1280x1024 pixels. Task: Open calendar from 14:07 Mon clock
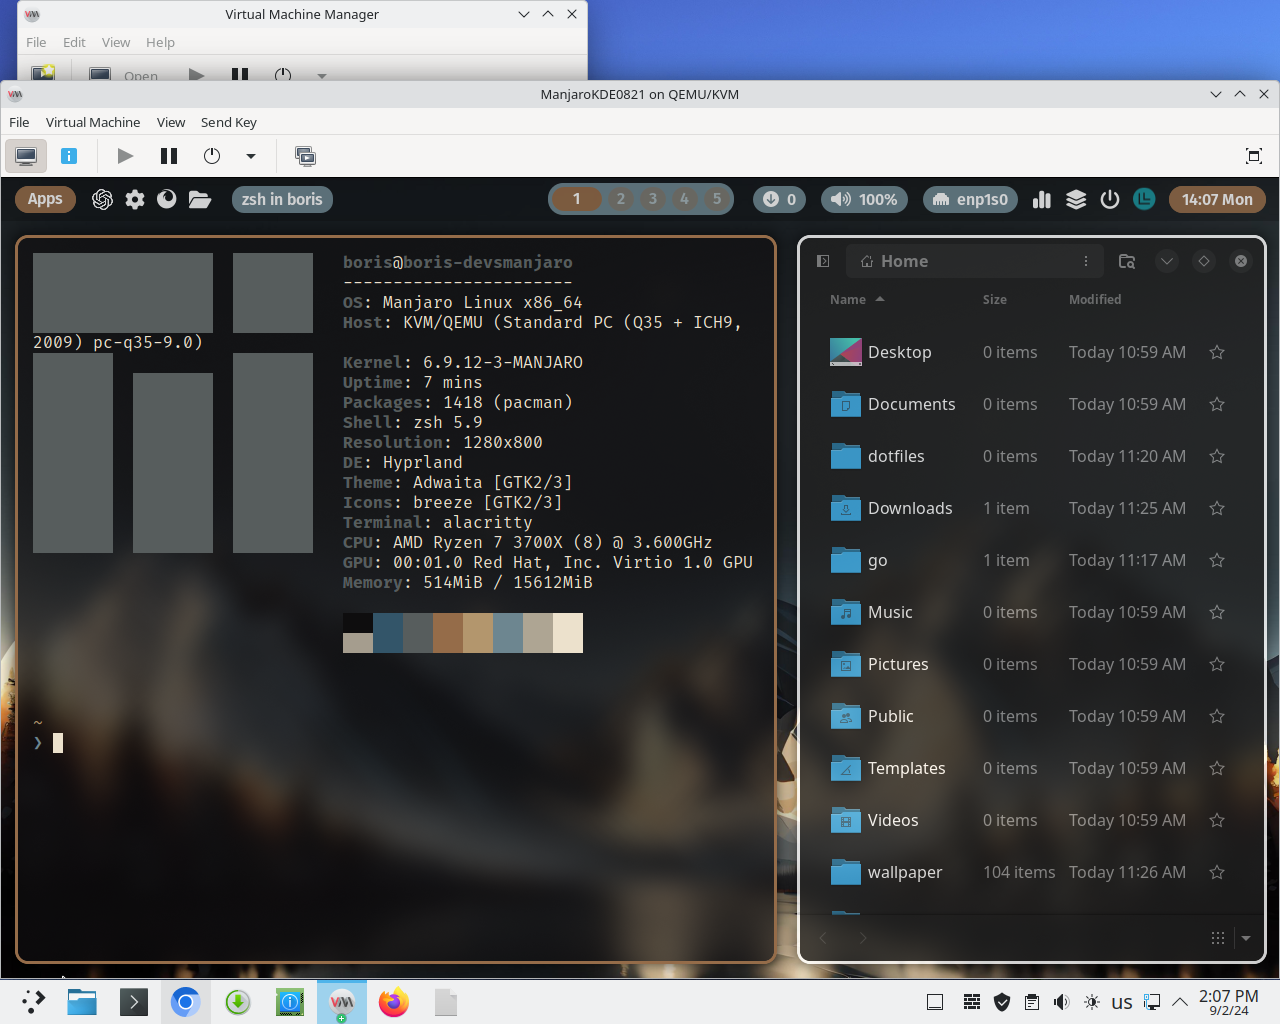click(1217, 199)
